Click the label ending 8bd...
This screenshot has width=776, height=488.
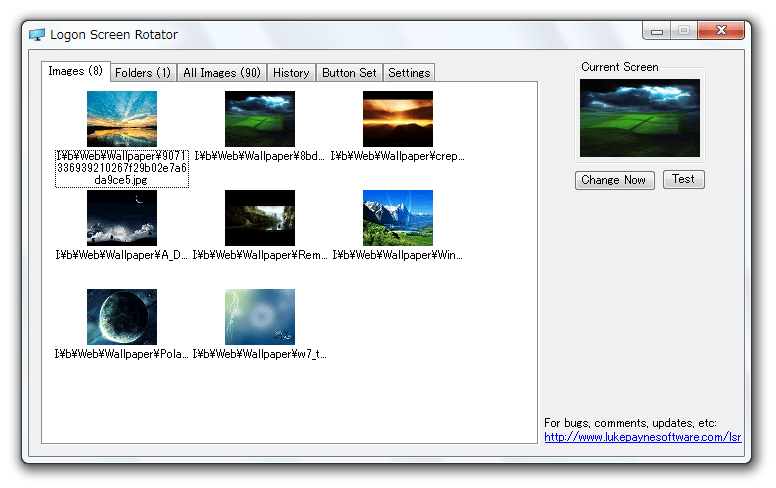[x=260, y=156]
